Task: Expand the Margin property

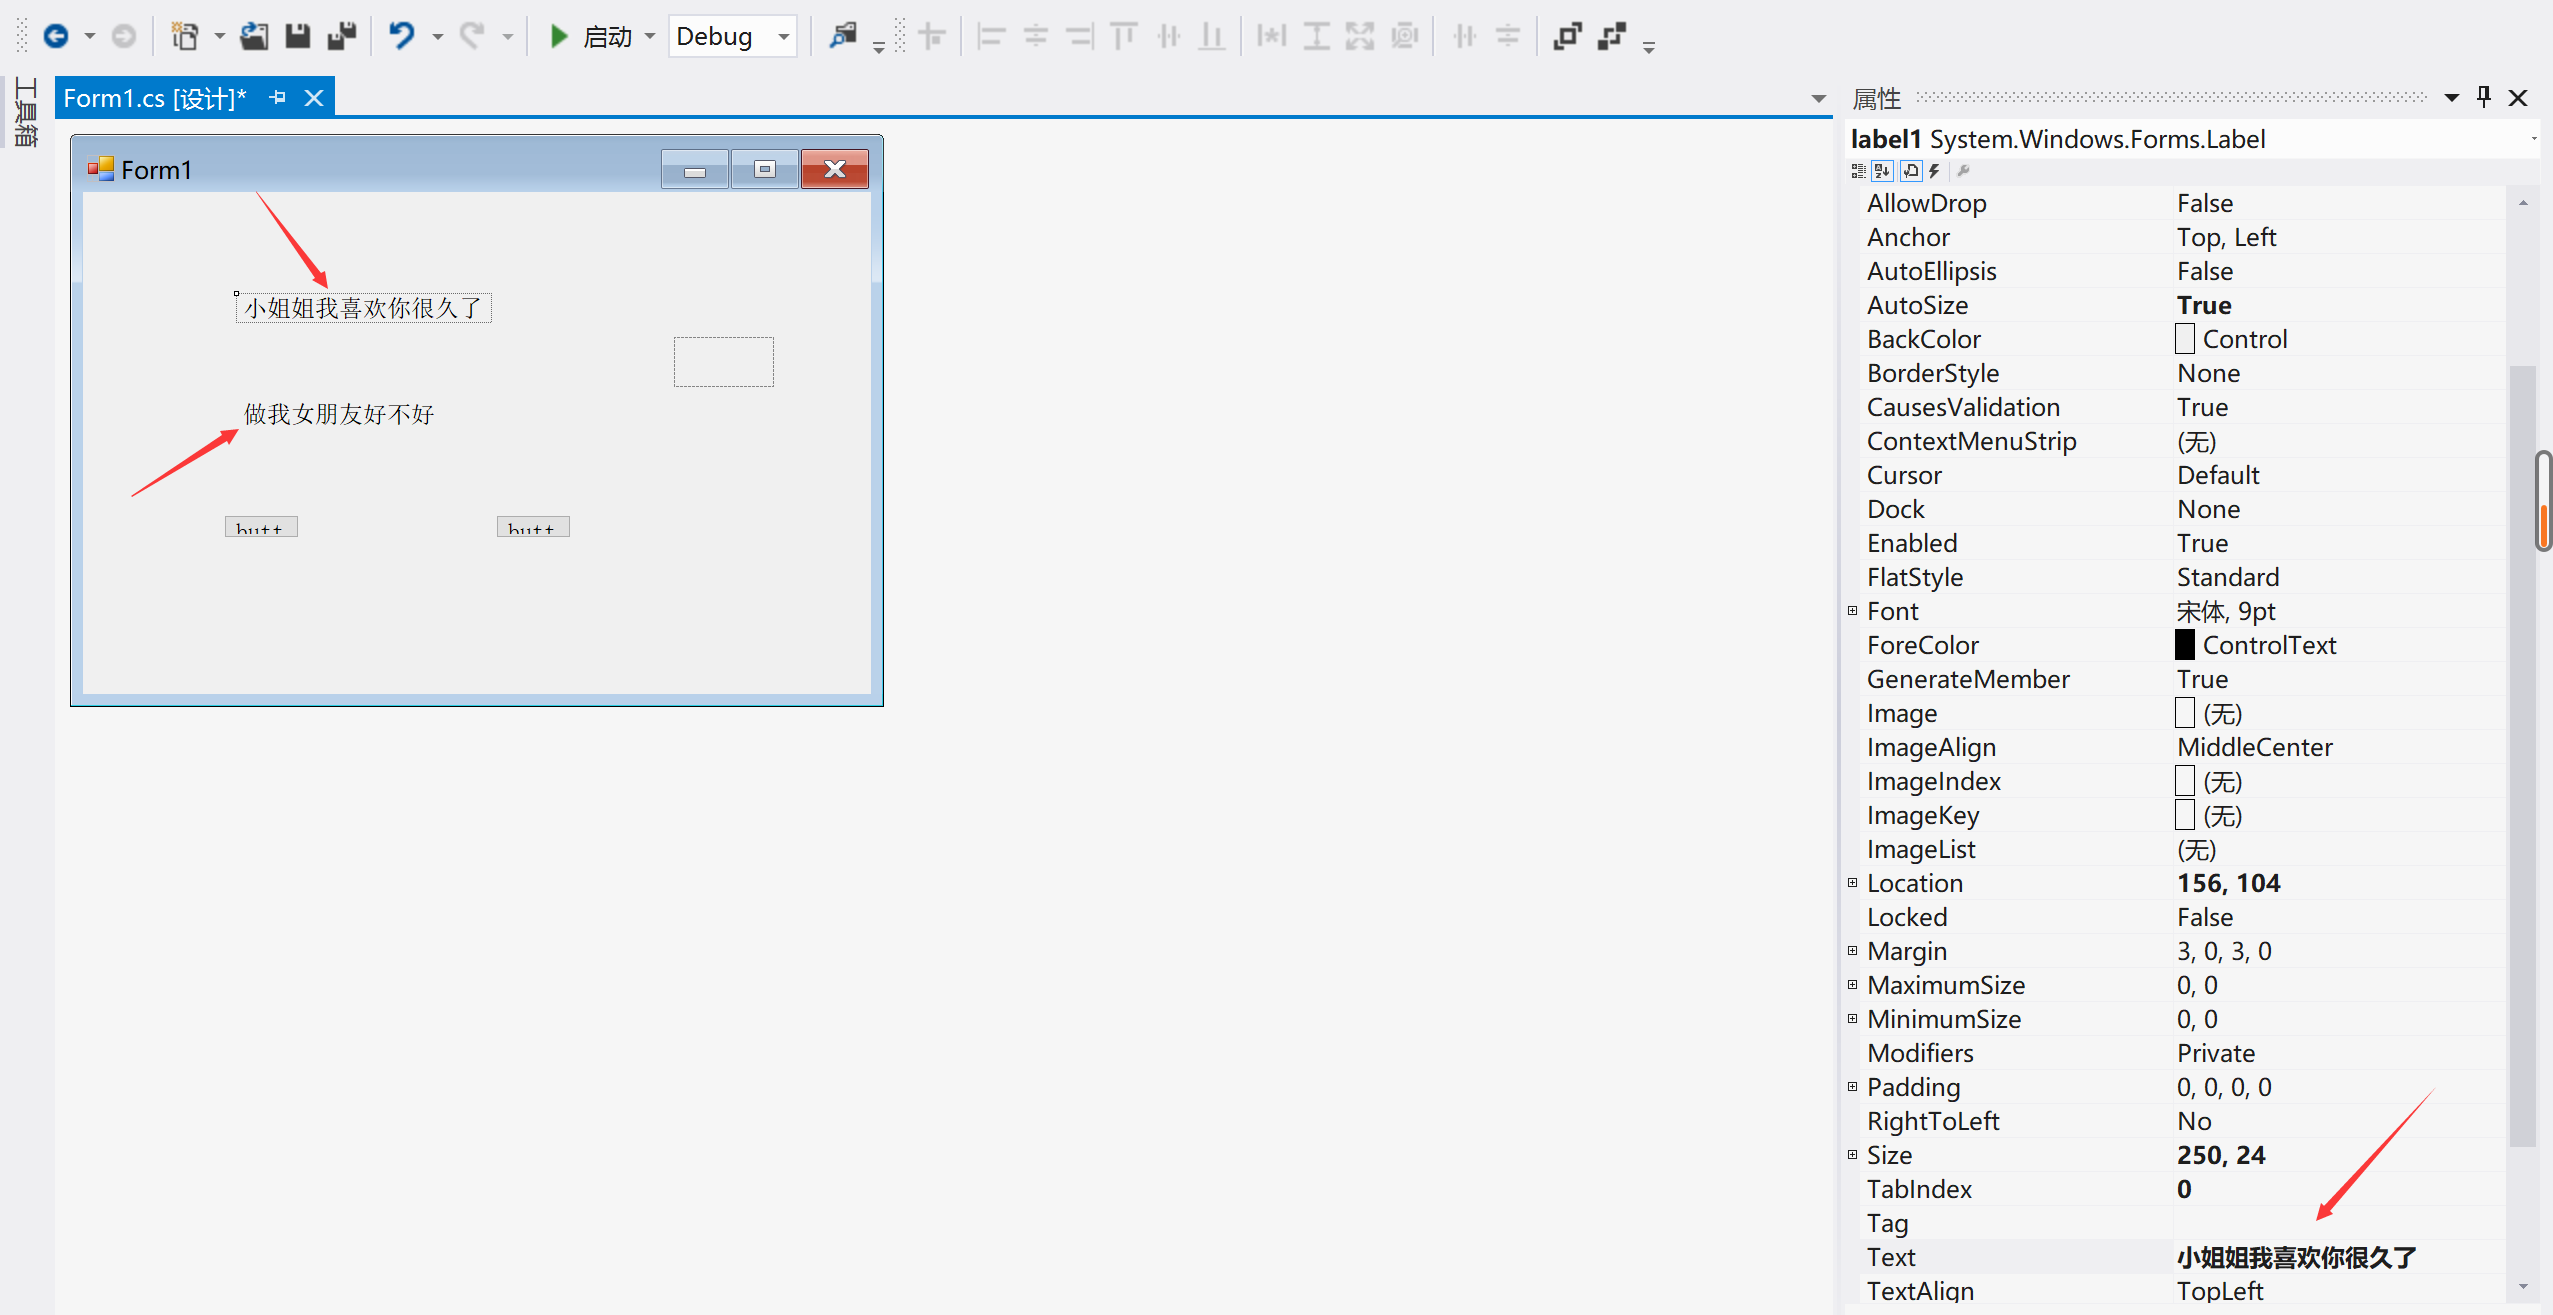Action: 1853,951
